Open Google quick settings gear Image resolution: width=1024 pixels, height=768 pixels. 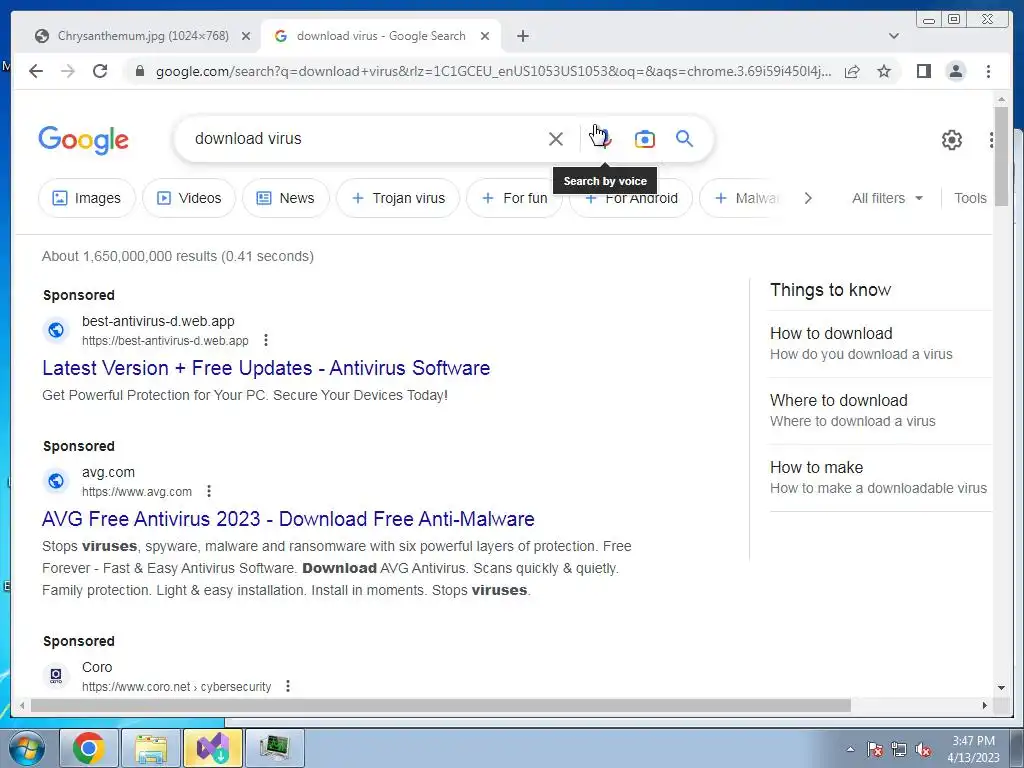coord(952,140)
